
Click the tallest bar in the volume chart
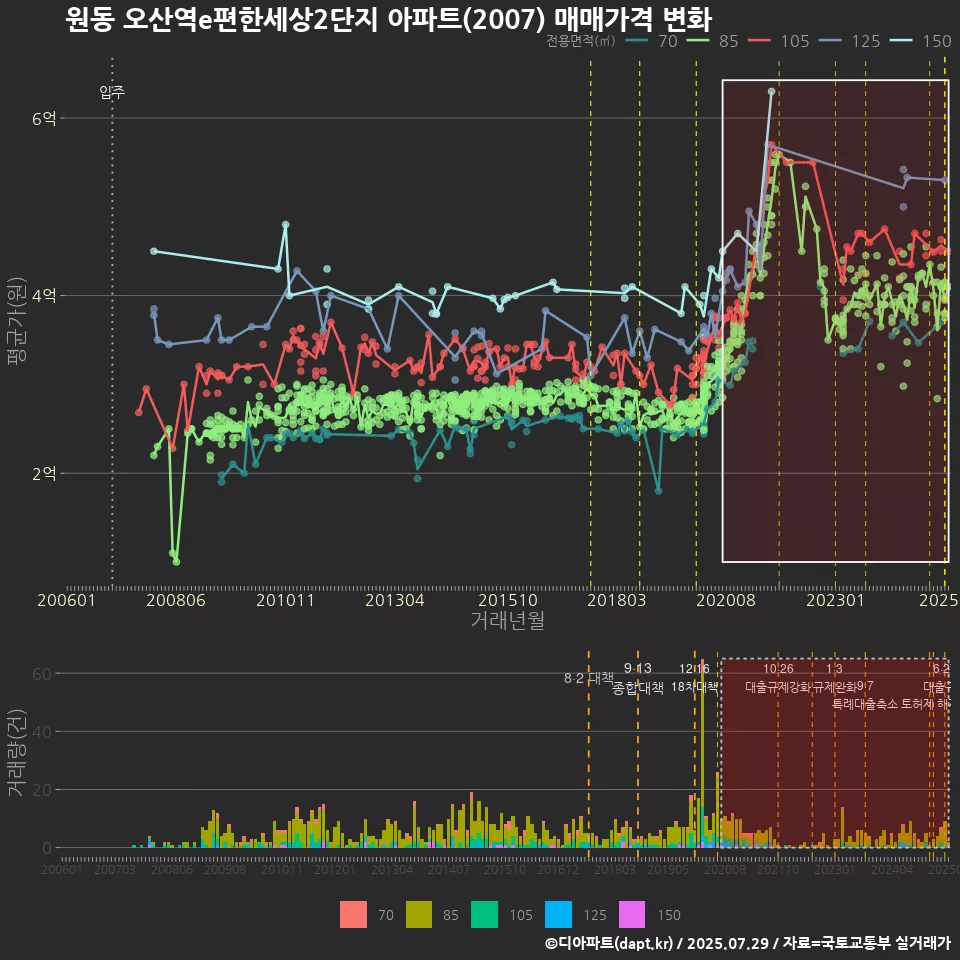click(702, 754)
